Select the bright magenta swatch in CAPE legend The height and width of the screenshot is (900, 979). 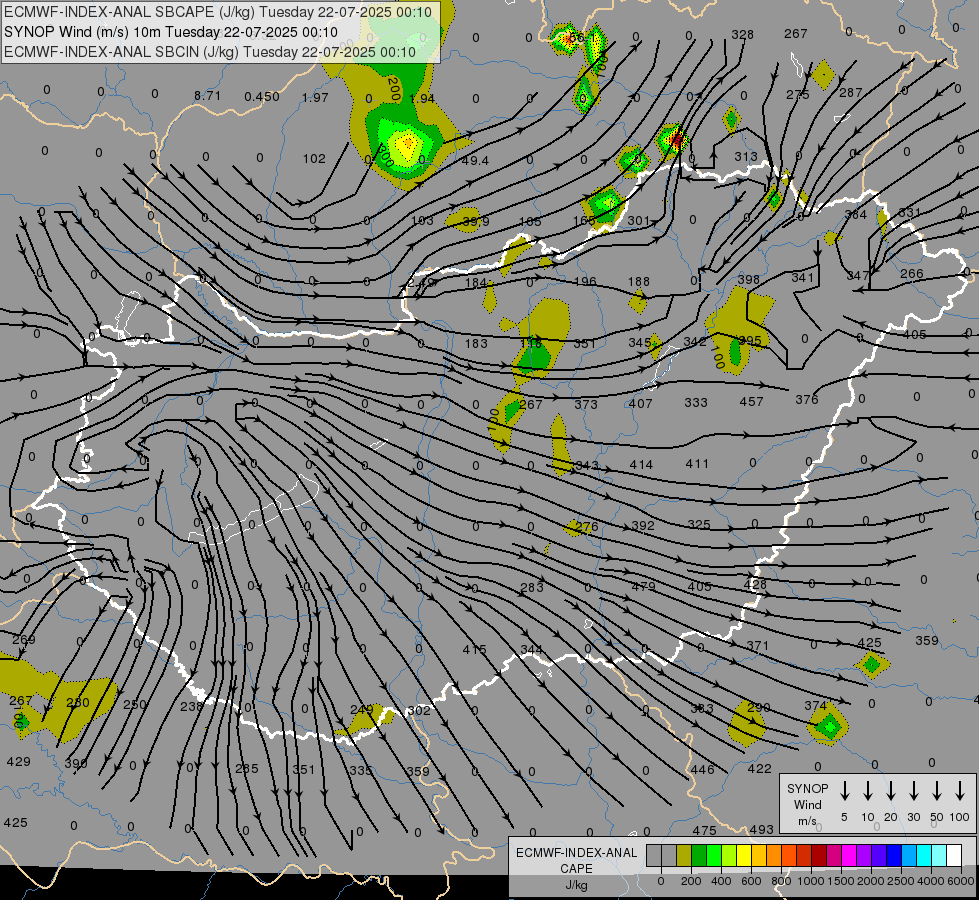point(849,856)
